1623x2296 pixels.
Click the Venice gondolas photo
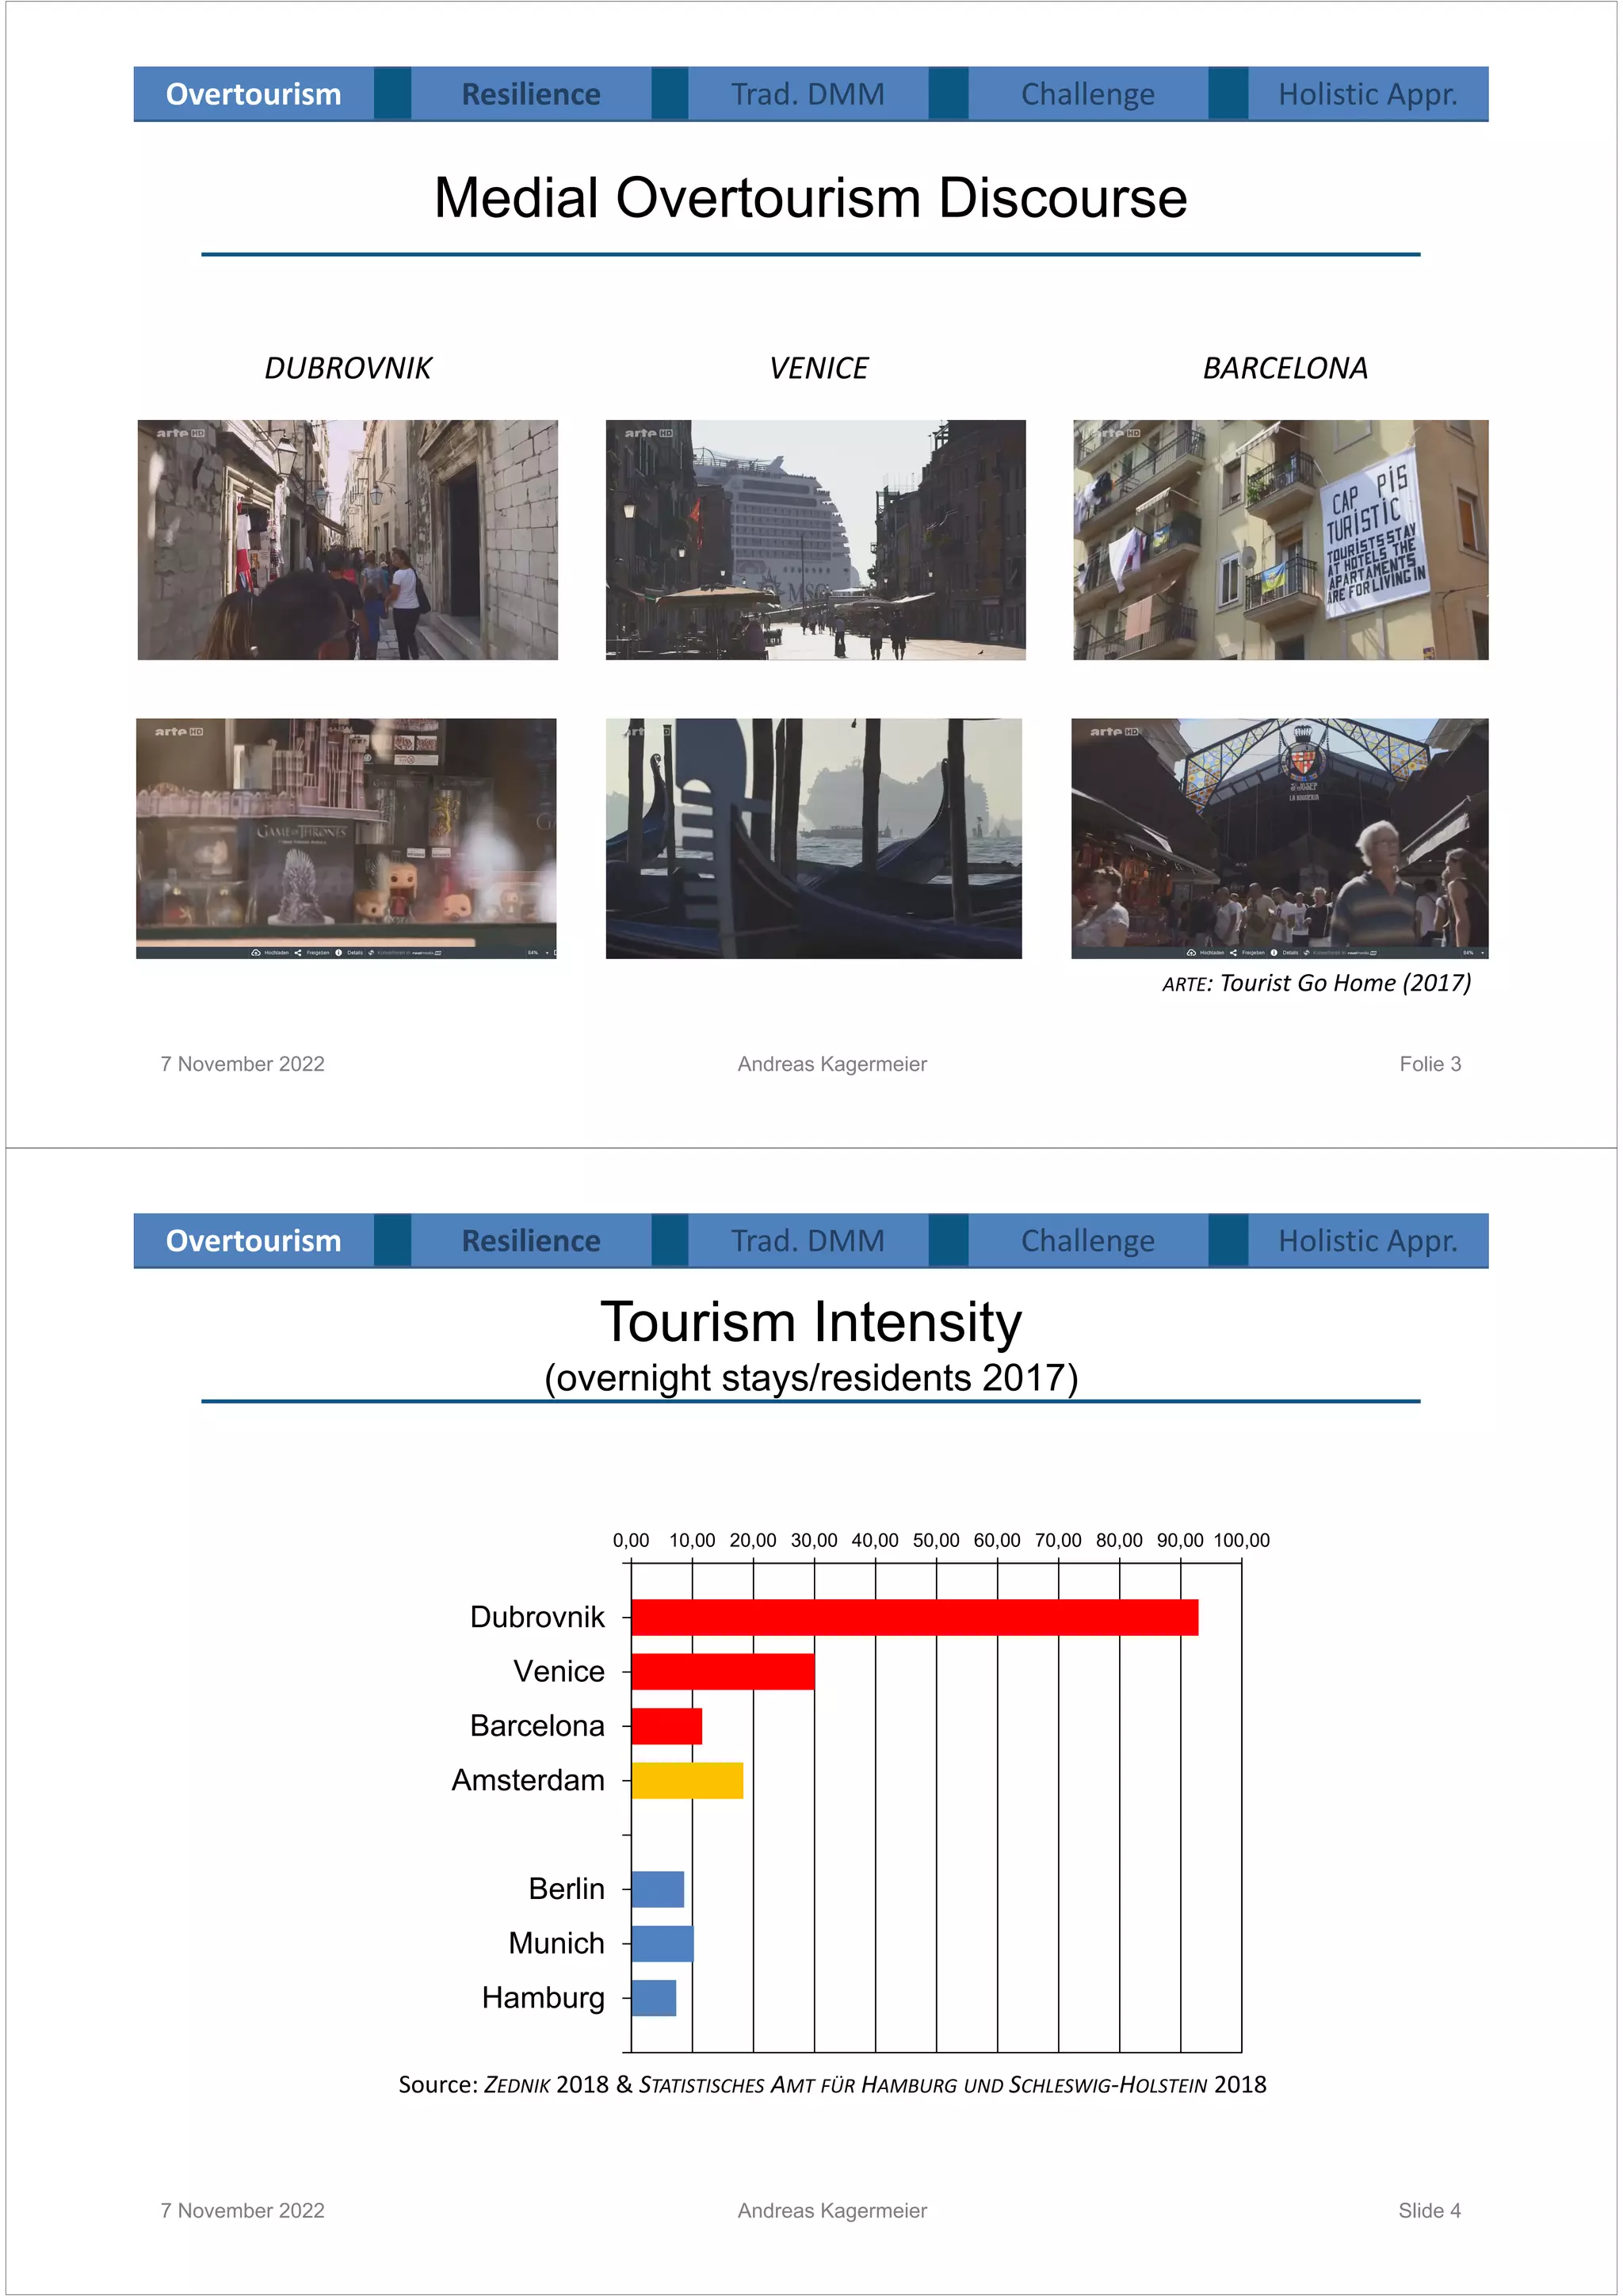click(x=813, y=838)
